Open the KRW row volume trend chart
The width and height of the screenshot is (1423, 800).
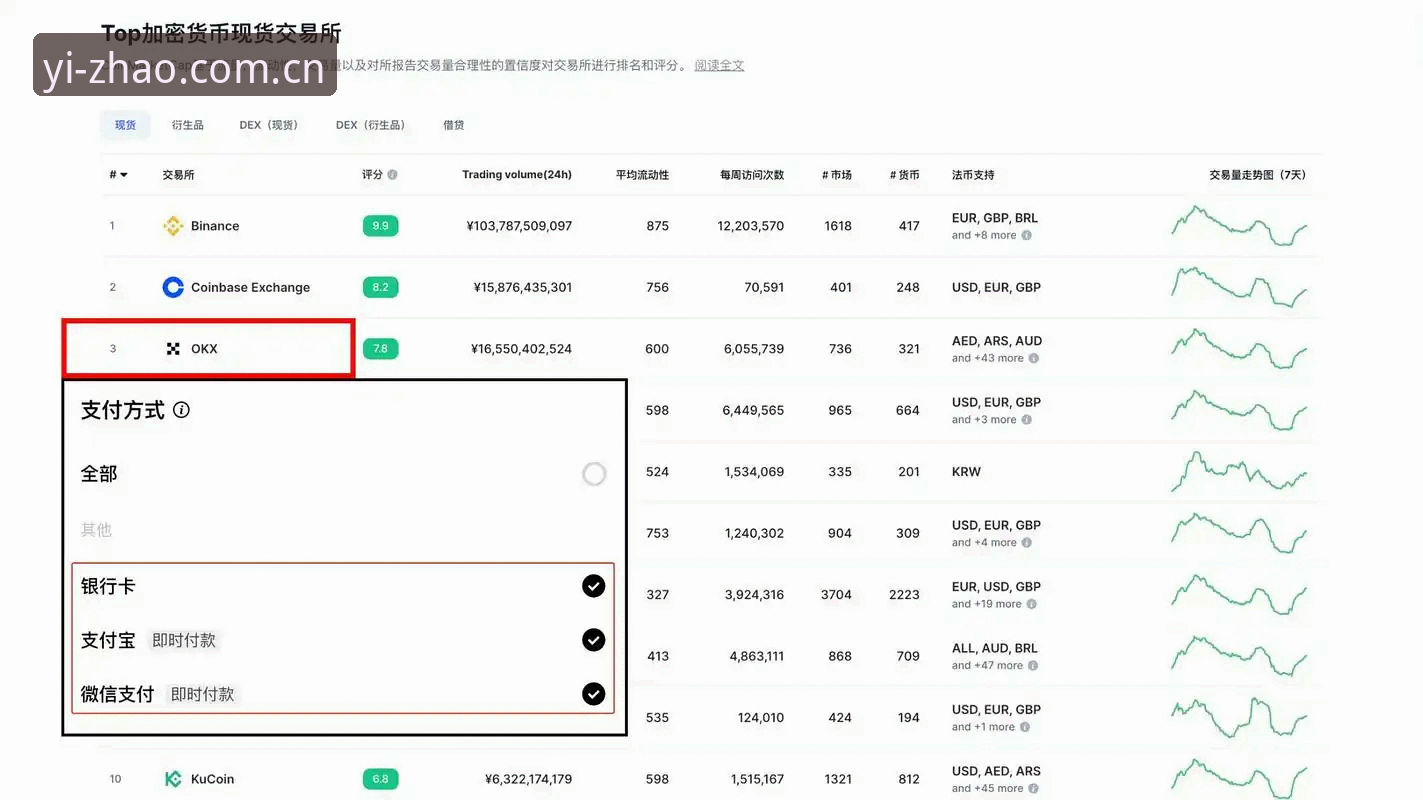coord(1239,472)
